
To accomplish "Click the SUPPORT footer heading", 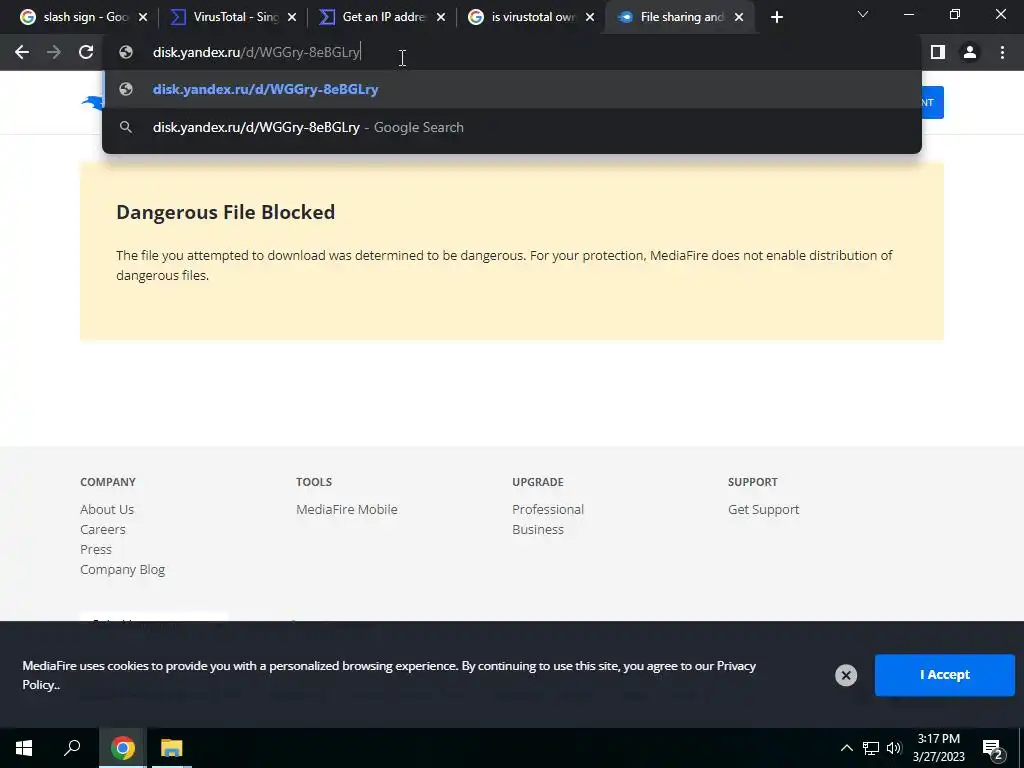I will coord(752,482).
